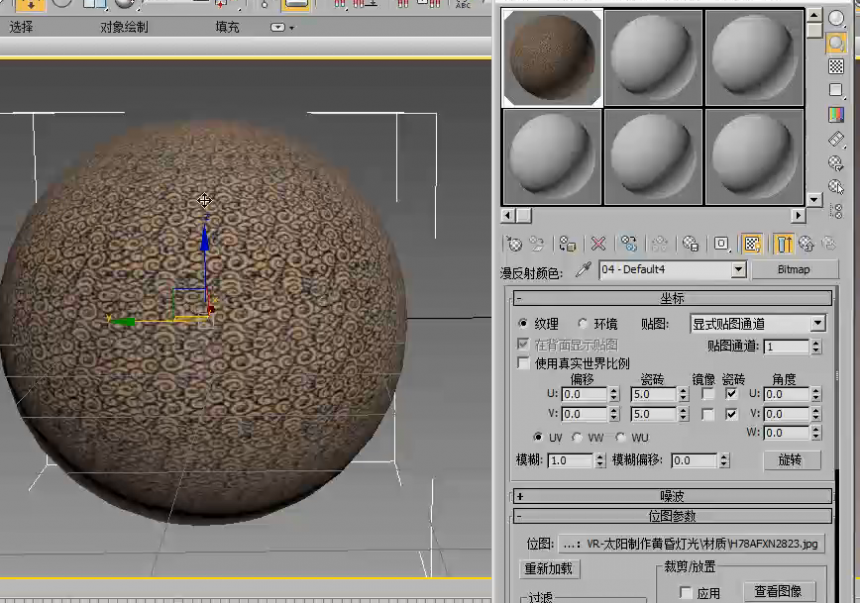Toggle the Backlight icon
This screenshot has height=603, width=860.
point(836,43)
